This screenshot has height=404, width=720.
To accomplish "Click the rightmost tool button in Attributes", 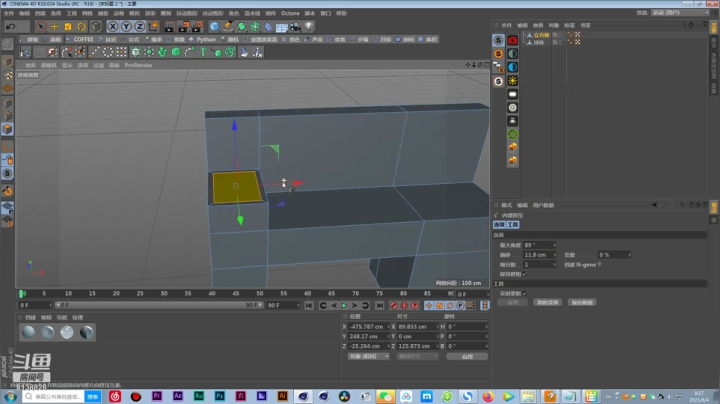I will pos(582,303).
